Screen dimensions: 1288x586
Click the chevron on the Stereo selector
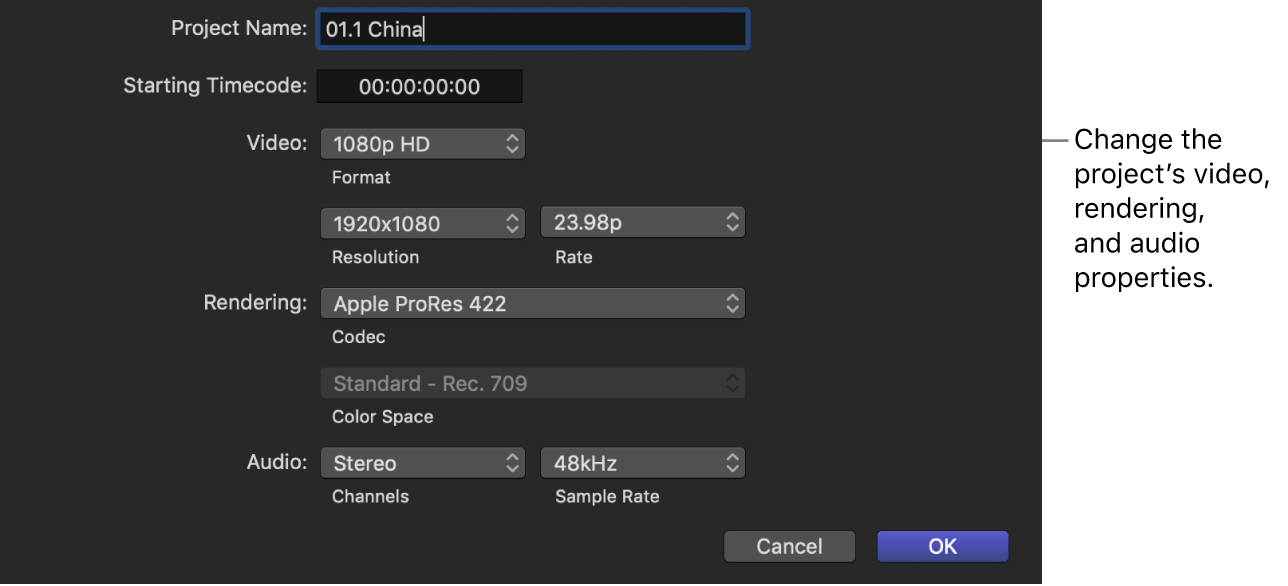click(513, 462)
